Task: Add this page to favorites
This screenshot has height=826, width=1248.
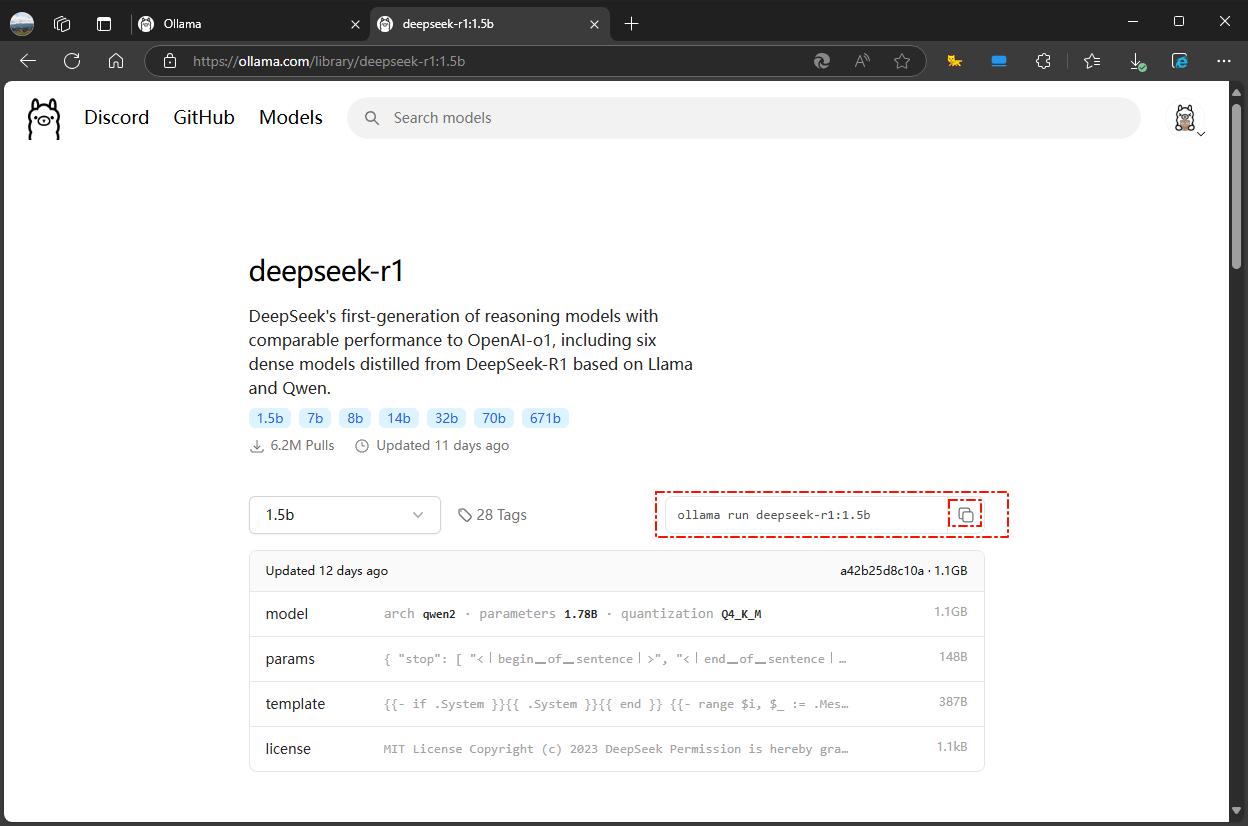Action: [x=902, y=61]
